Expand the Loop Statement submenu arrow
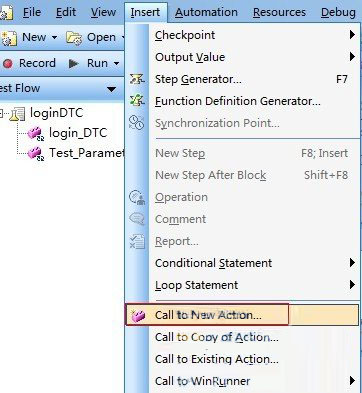362x393 pixels. [x=352, y=285]
